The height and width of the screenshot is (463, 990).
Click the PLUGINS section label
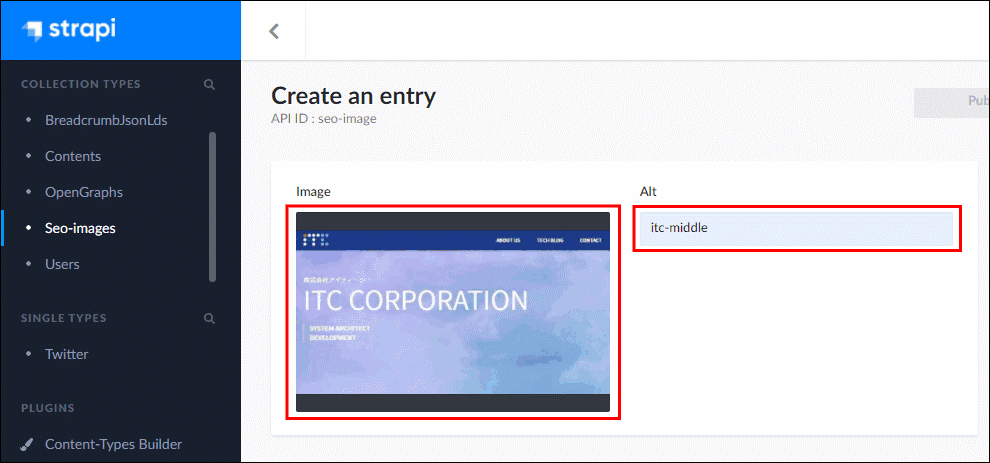pyautogui.click(x=47, y=408)
